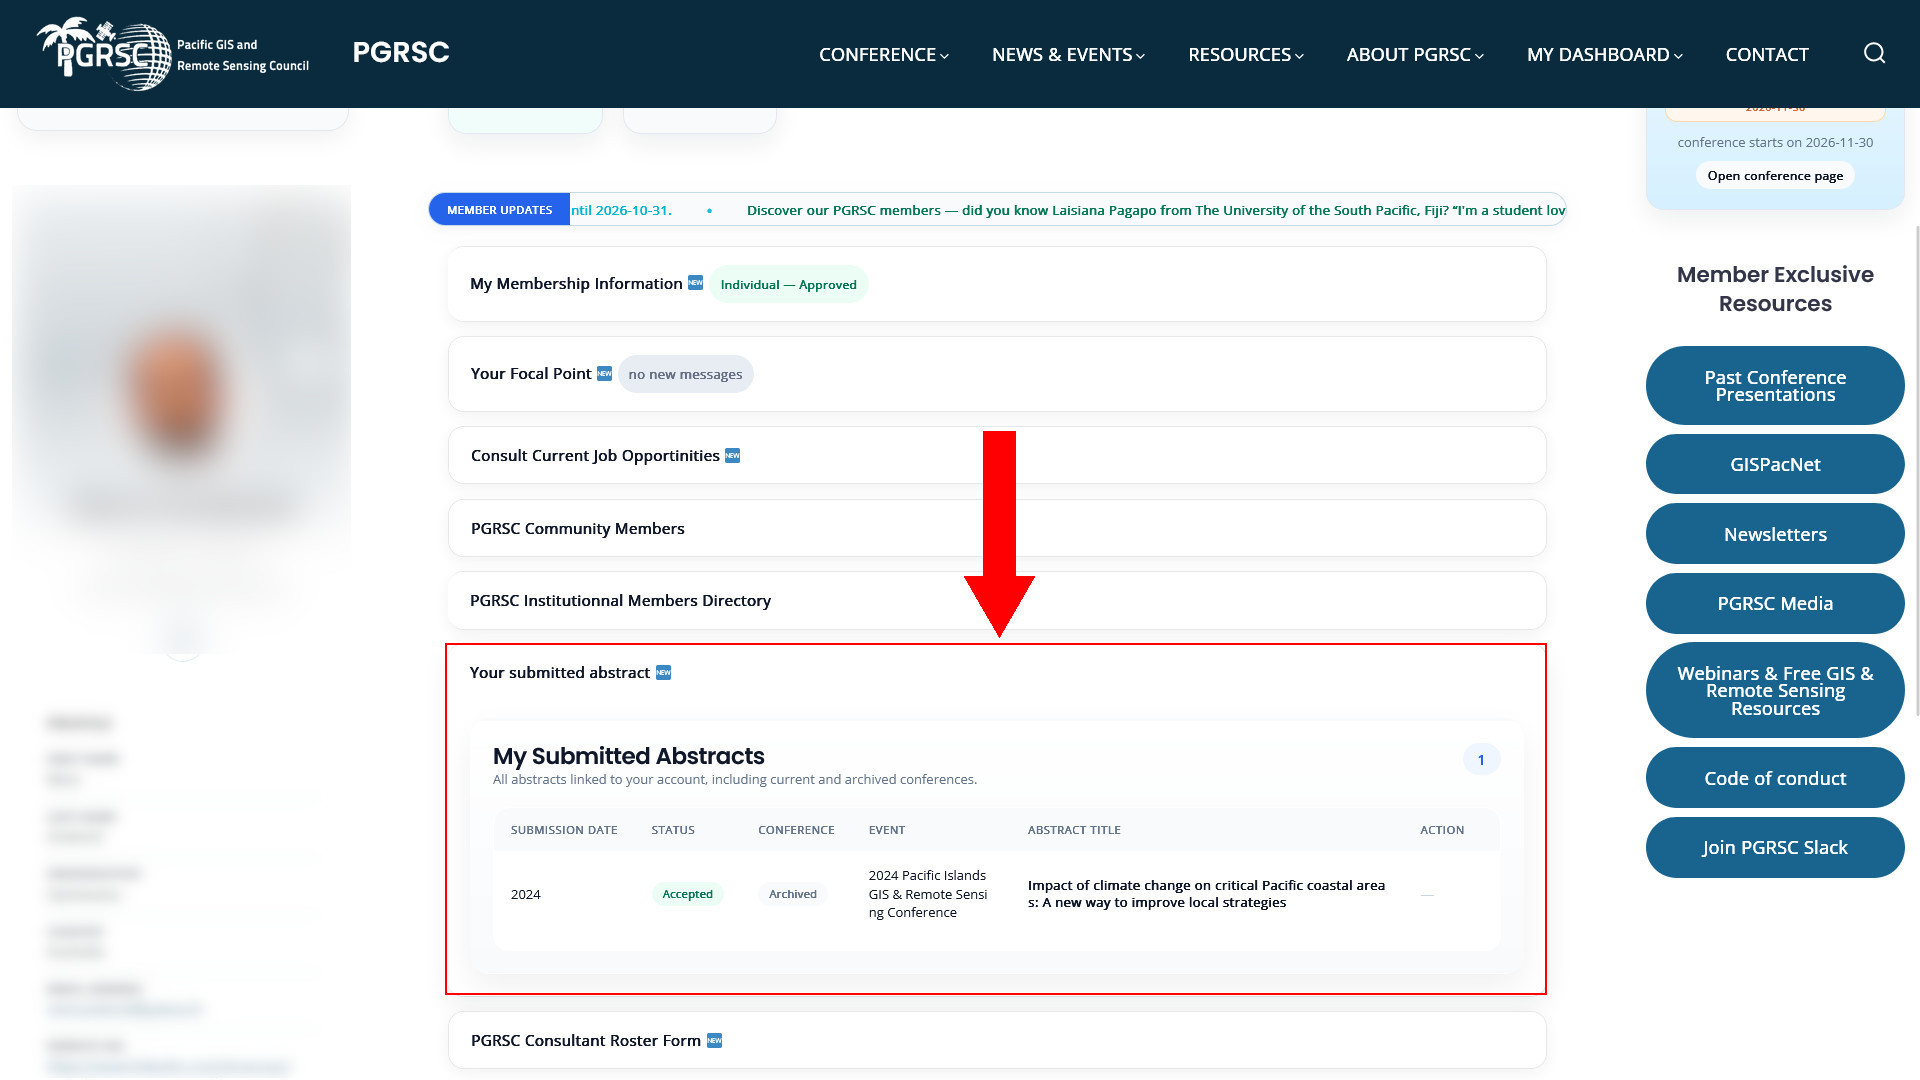
Task: Click the 2024 Pacific Islands GIS event cell
Action: pyautogui.click(x=928, y=894)
